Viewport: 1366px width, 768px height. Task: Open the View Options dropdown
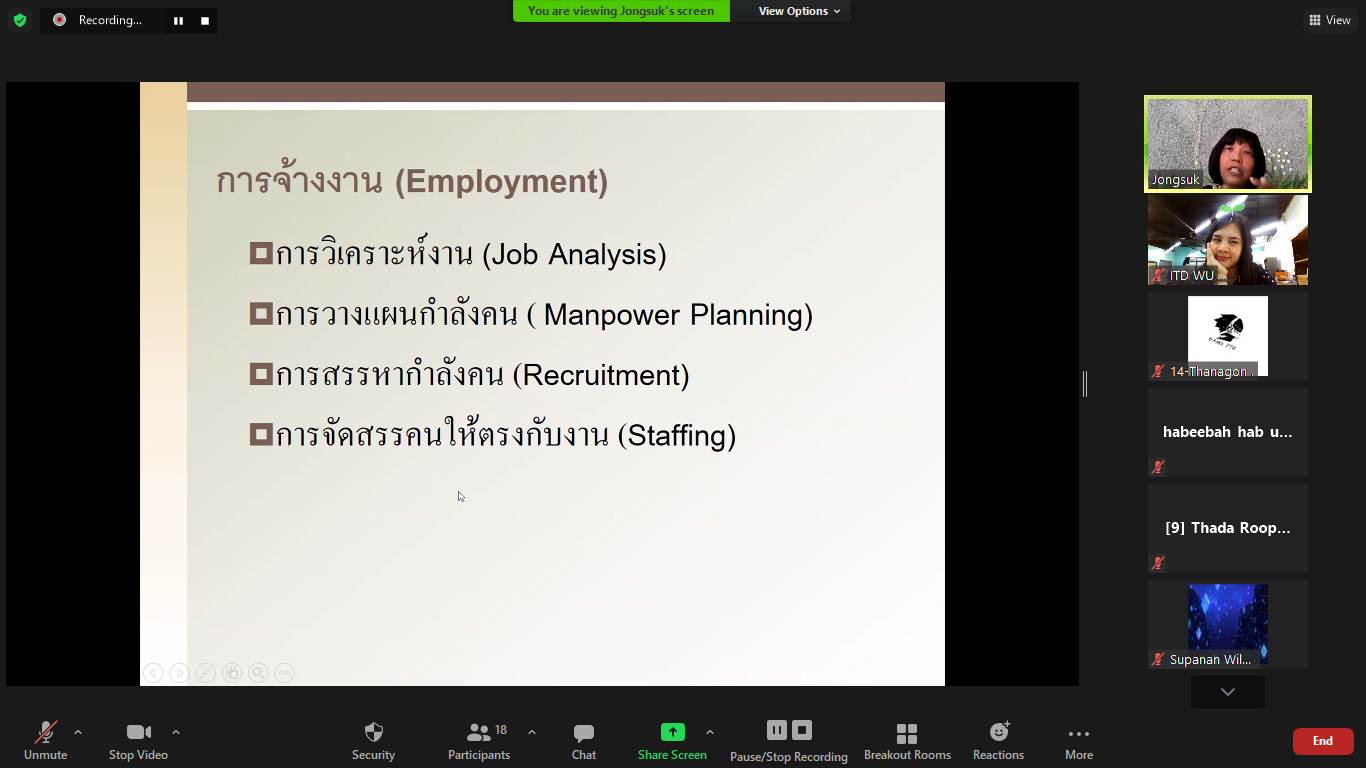(799, 11)
